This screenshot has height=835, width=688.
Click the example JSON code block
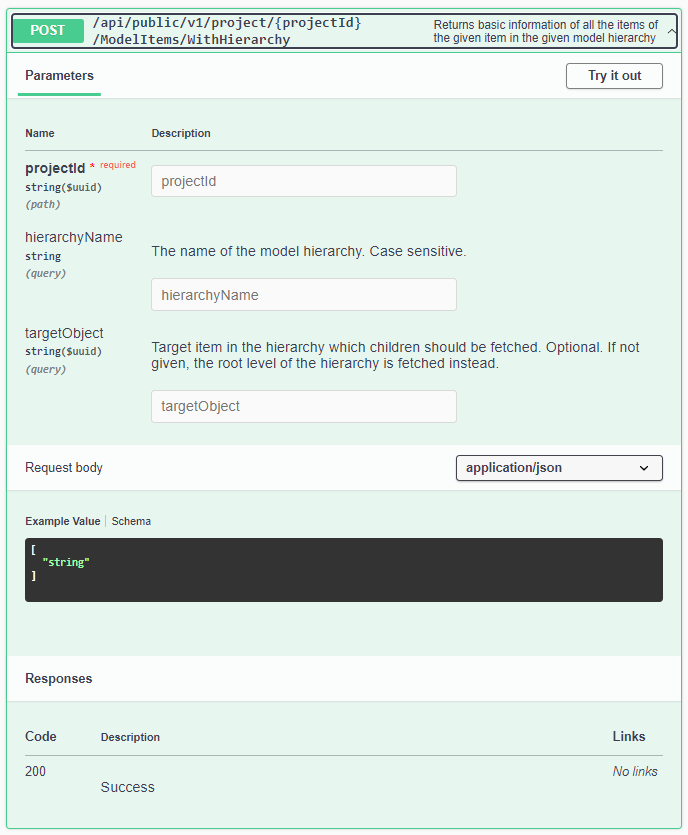[x=343, y=570]
